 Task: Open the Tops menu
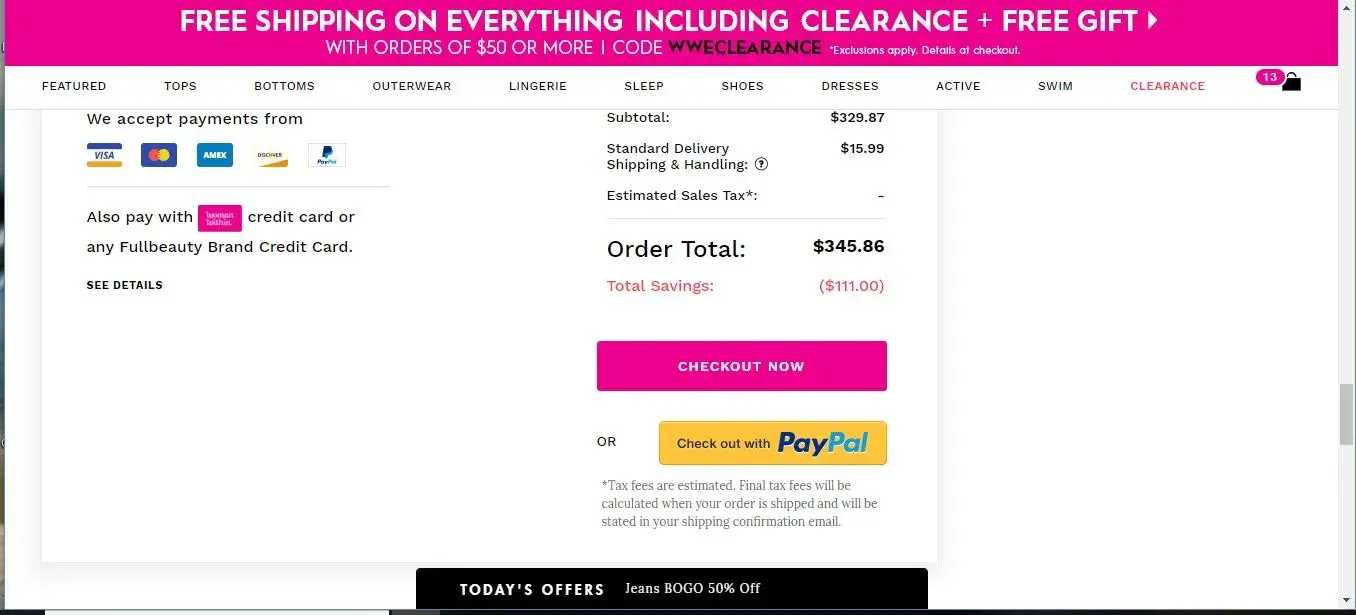(x=180, y=86)
